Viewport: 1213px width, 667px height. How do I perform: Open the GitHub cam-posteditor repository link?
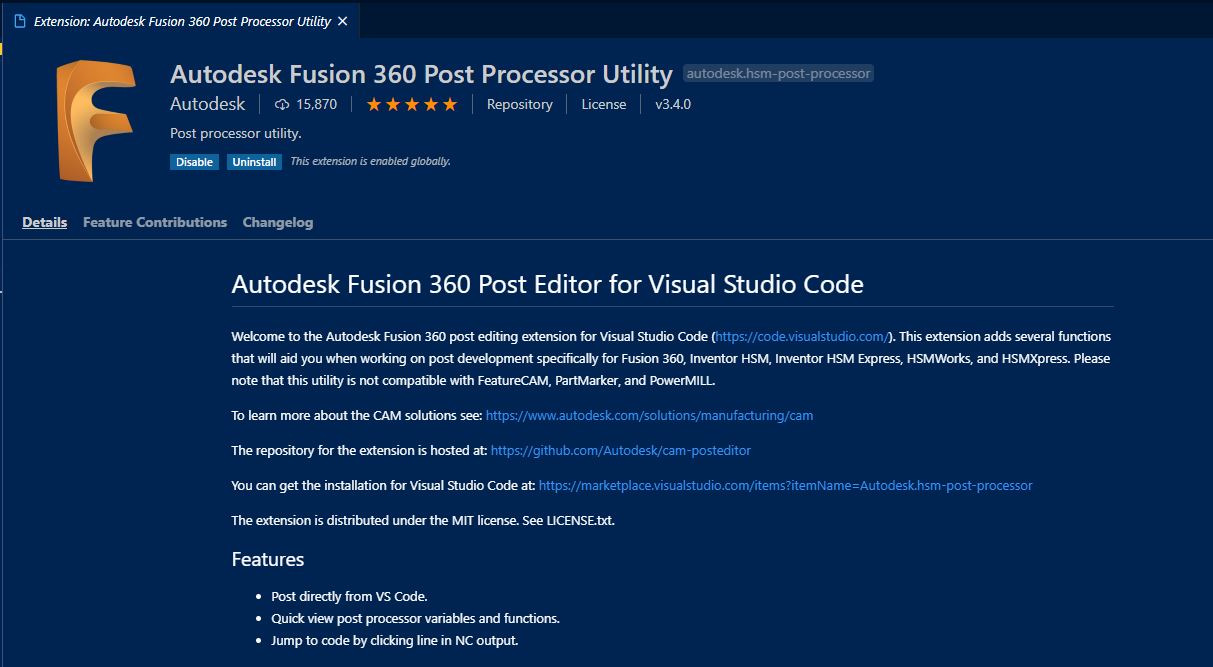pyautogui.click(x=621, y=450)
